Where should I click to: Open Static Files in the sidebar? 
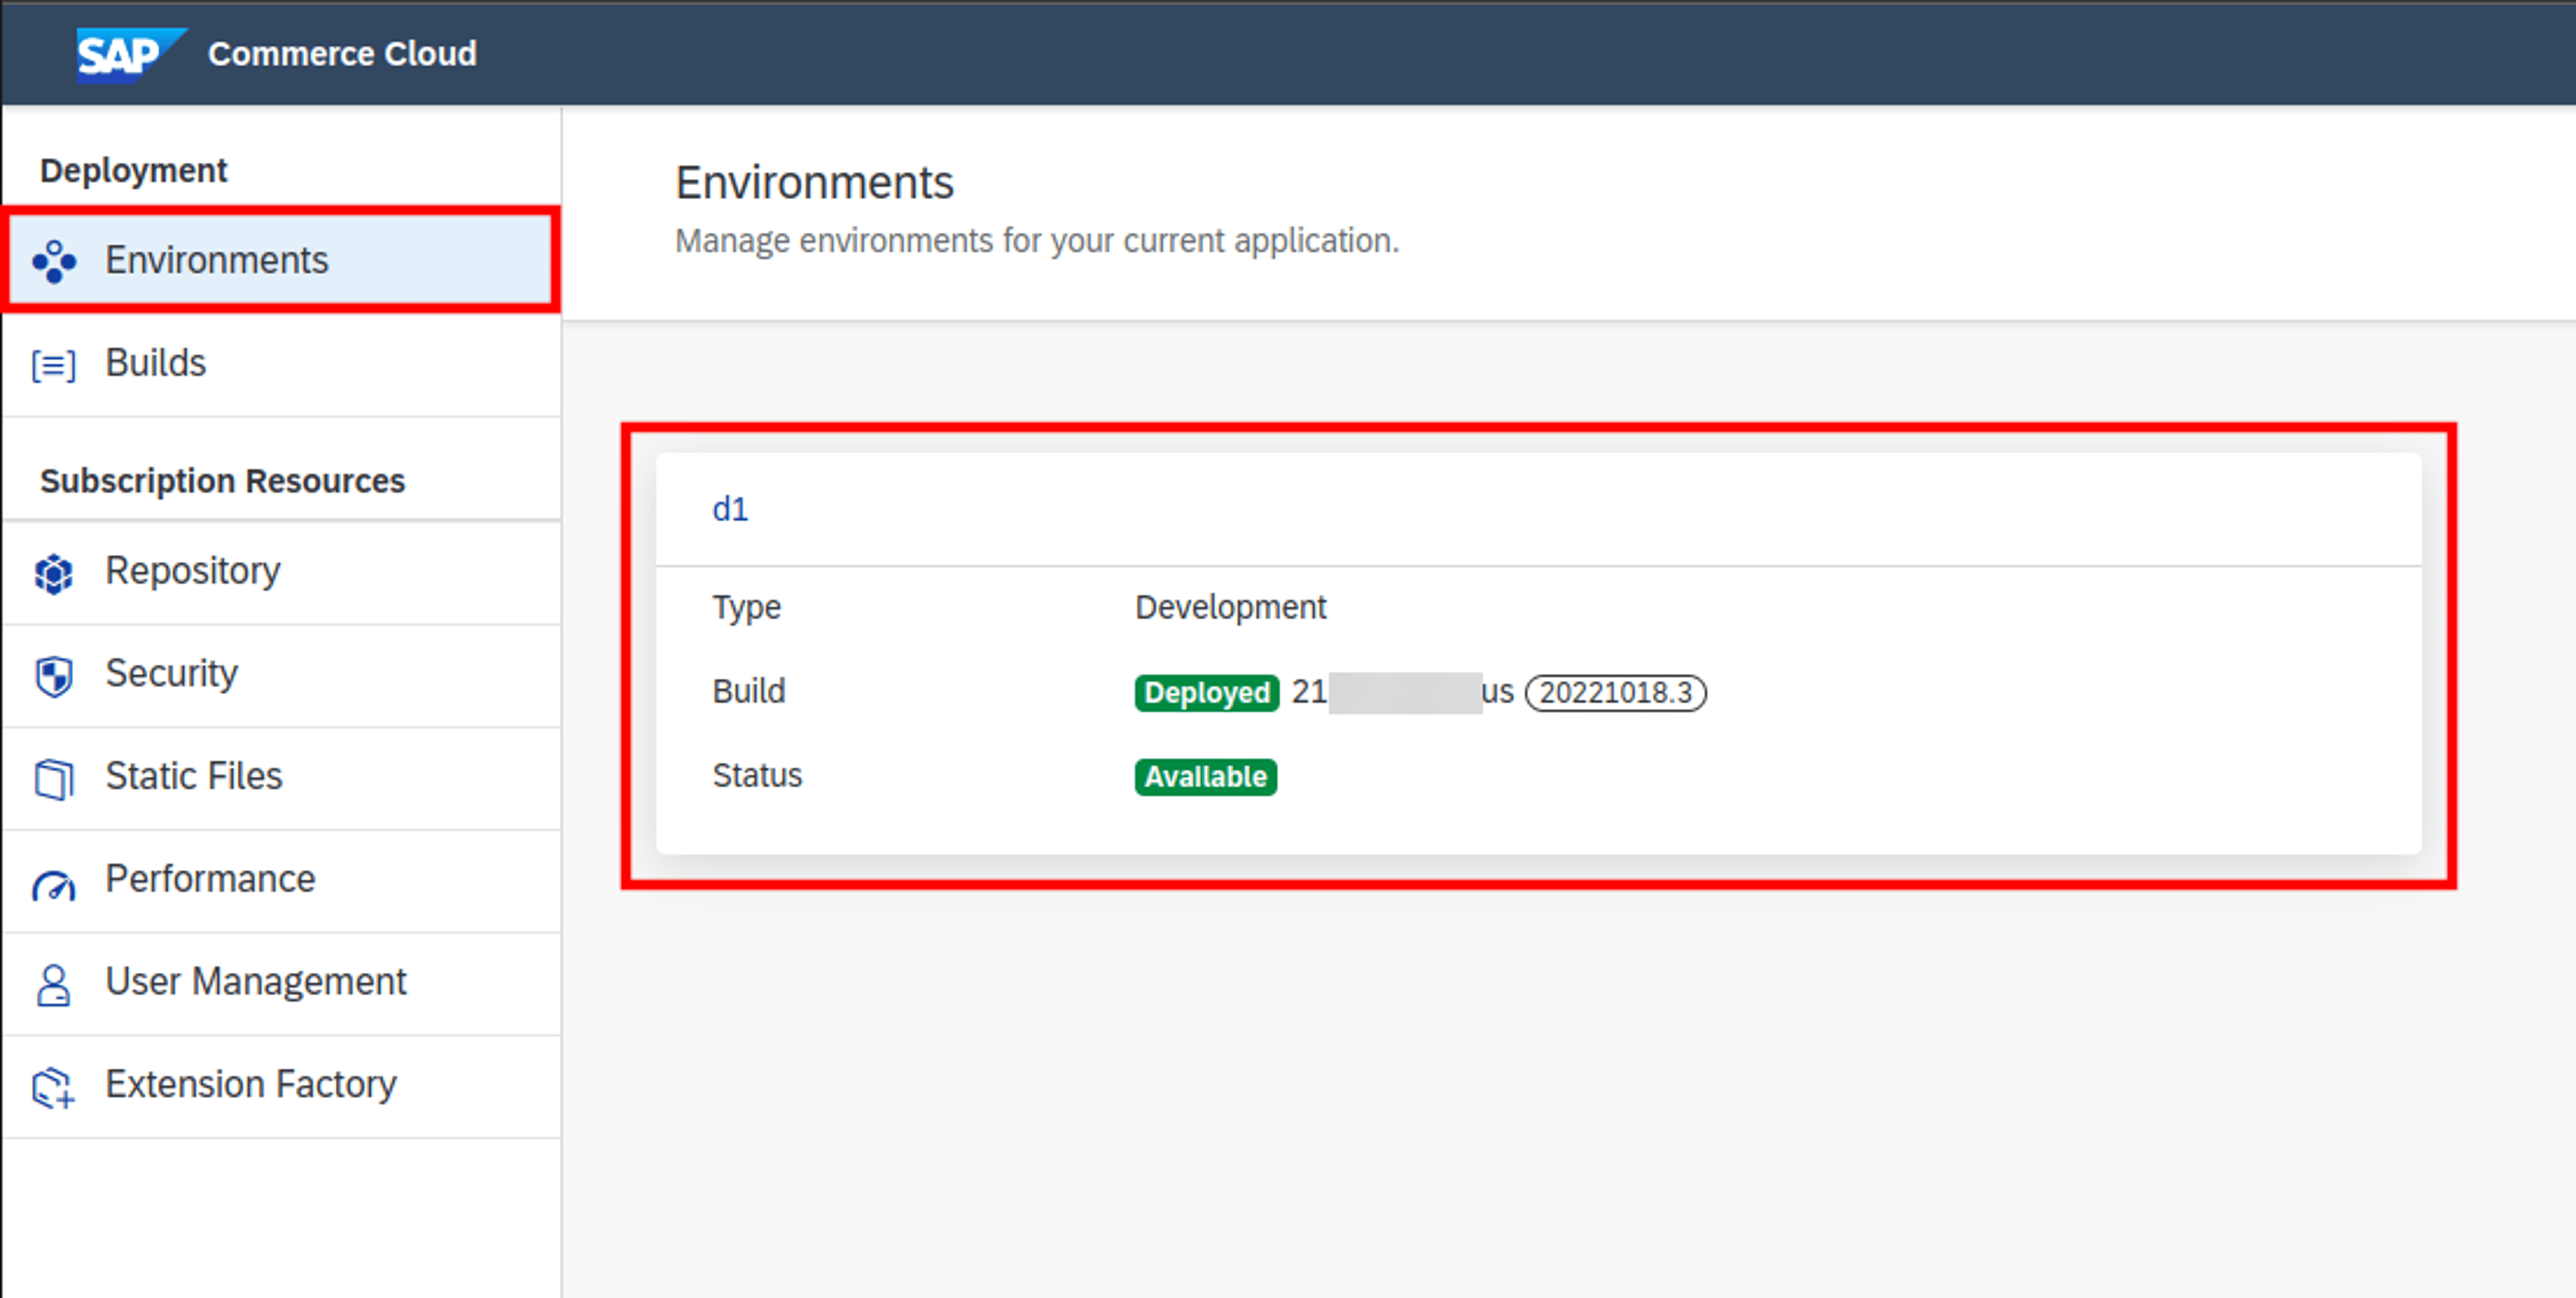point(281,777)
